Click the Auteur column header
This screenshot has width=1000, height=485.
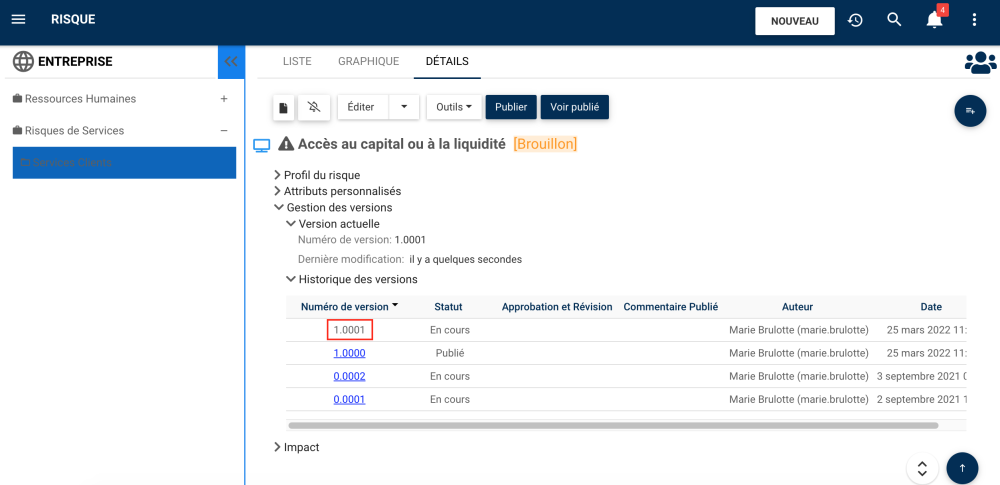797,307
